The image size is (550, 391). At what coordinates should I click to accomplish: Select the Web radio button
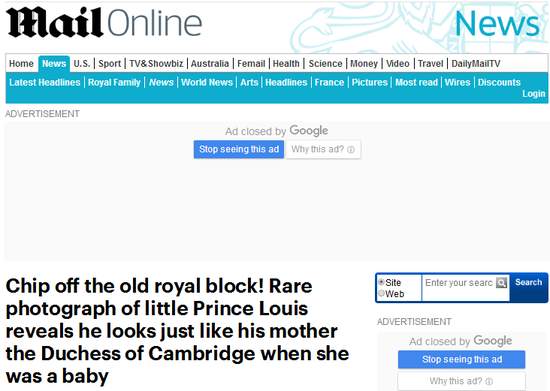381,294
